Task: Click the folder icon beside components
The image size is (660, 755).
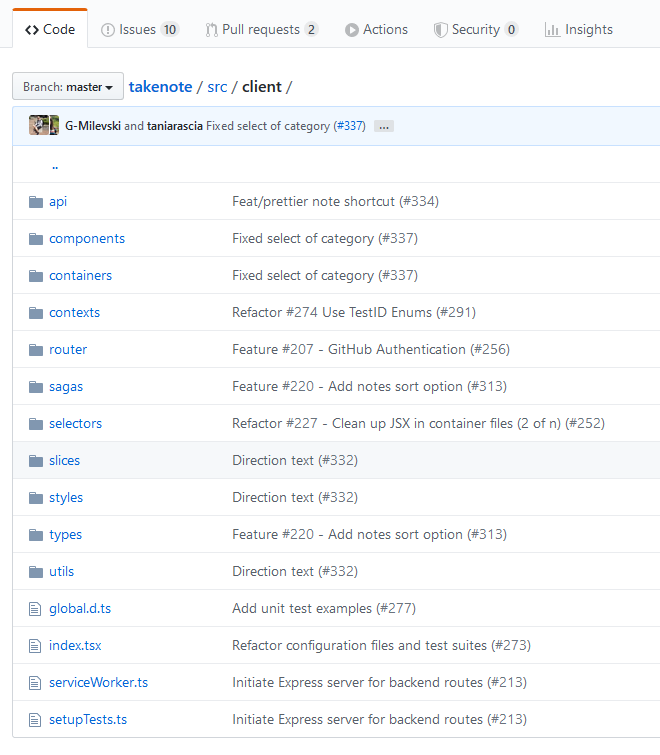Action: coord(36,239)
